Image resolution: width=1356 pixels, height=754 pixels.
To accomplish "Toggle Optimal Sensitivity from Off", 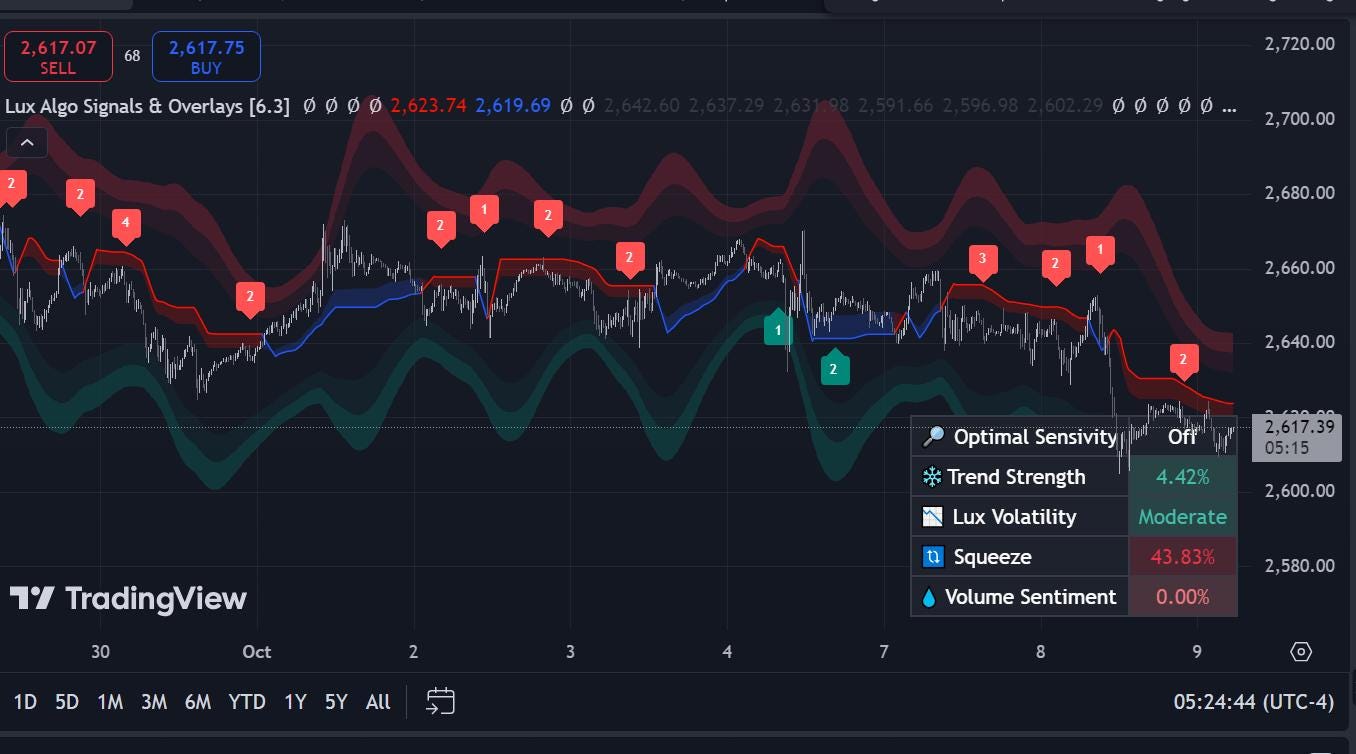I will 1182,437.
